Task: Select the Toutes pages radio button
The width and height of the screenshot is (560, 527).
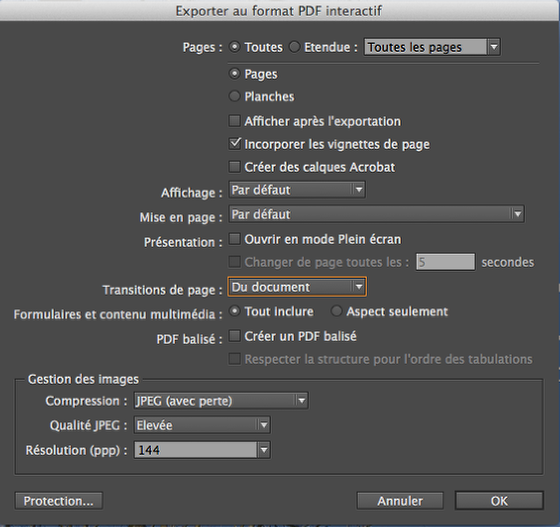Action: [x=235, y=47]
